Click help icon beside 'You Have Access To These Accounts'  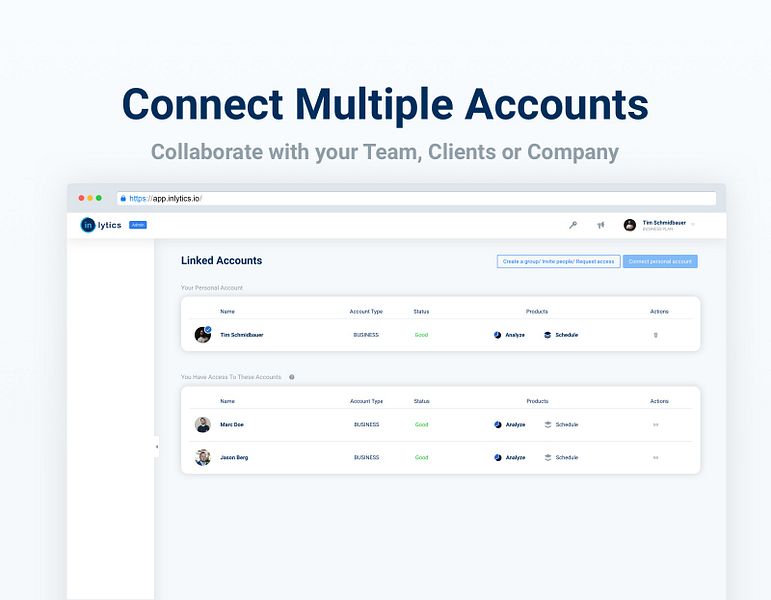[x=292, y=377]
